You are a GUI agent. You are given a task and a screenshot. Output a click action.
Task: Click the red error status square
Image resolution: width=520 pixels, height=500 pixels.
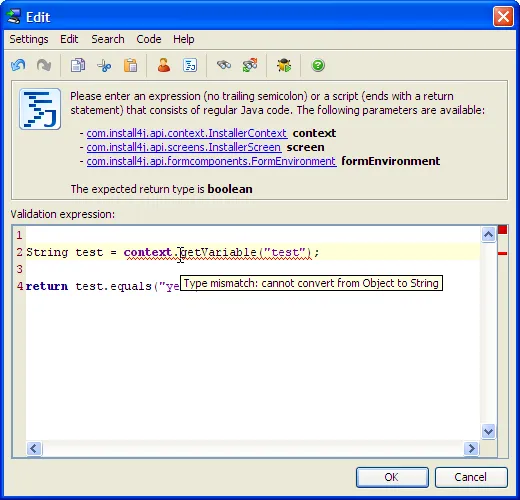coord(503,230)
